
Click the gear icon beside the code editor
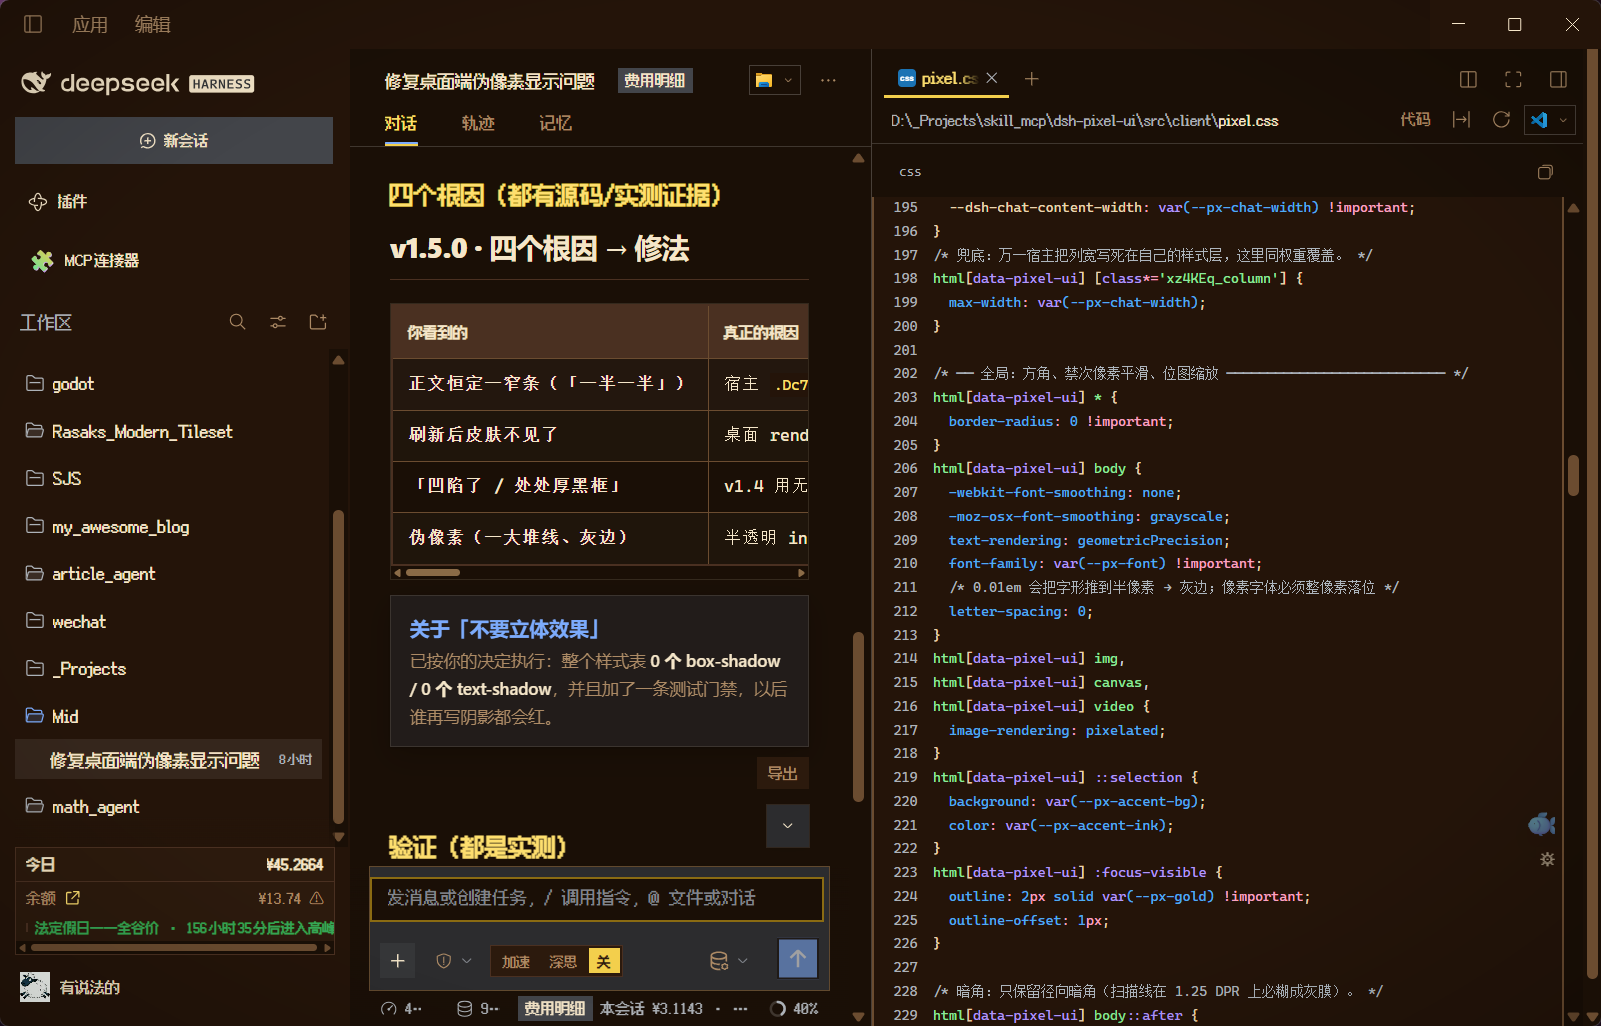click(1547, 859)
